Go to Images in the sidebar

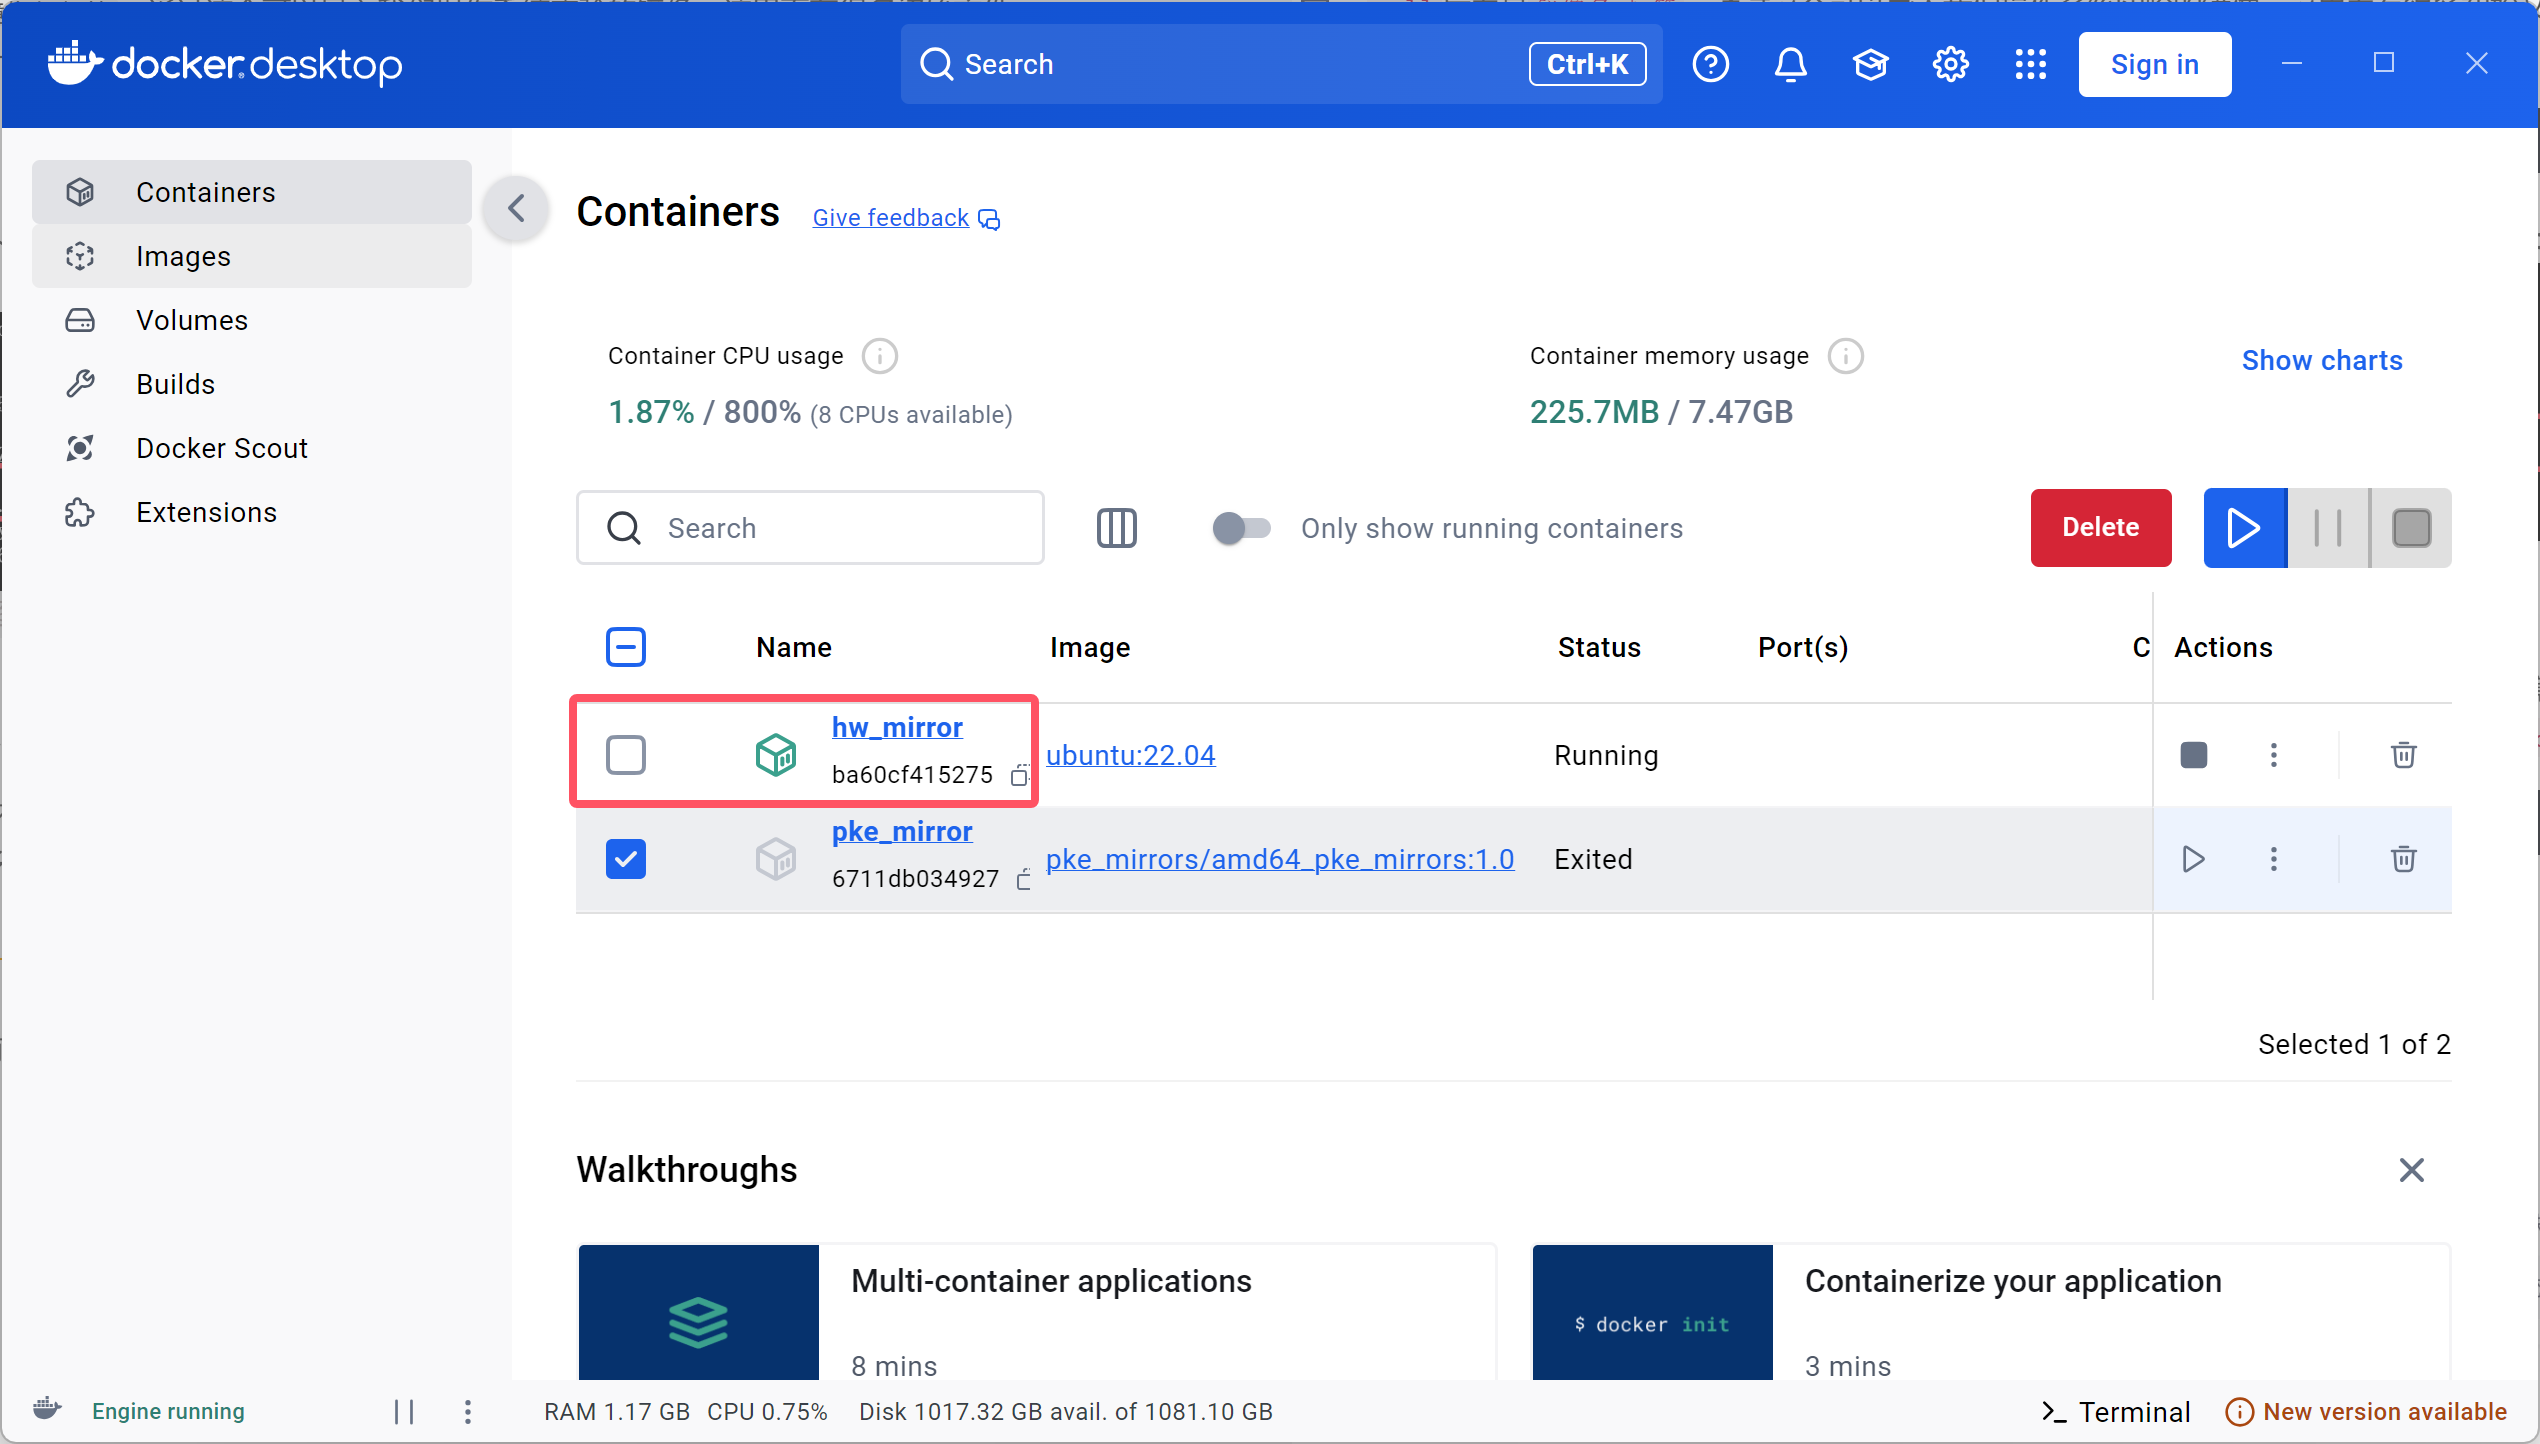[x=183, y=256]
